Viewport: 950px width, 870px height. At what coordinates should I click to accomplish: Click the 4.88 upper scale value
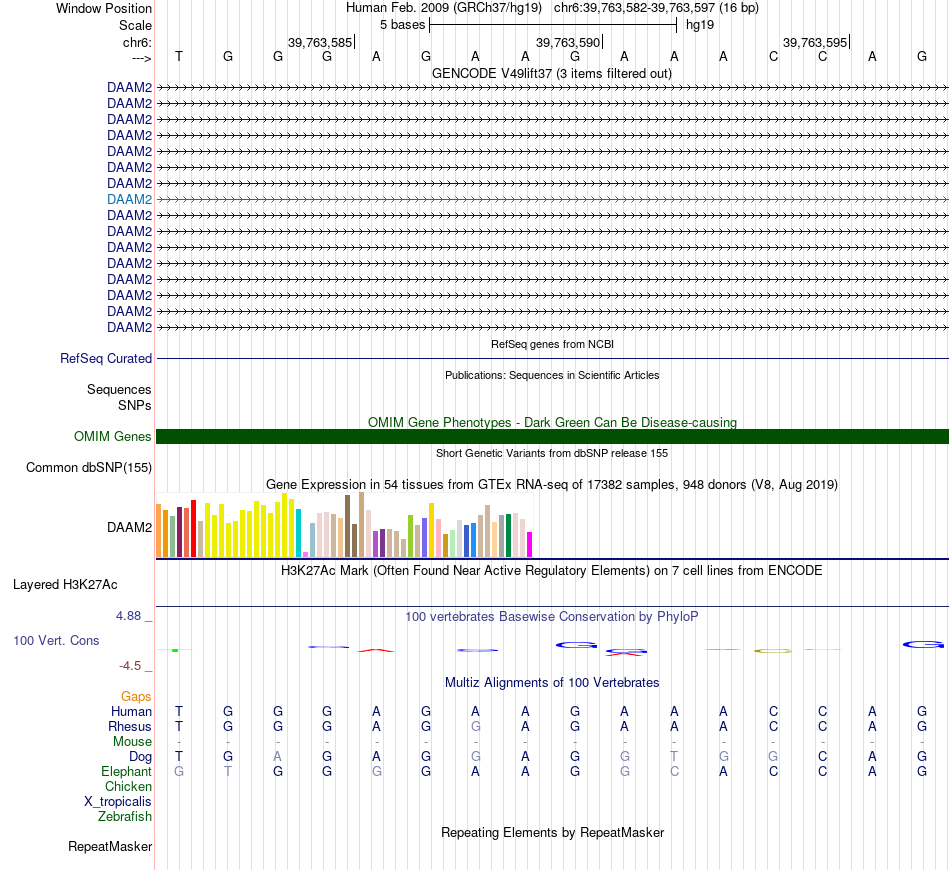pos(128,616)
